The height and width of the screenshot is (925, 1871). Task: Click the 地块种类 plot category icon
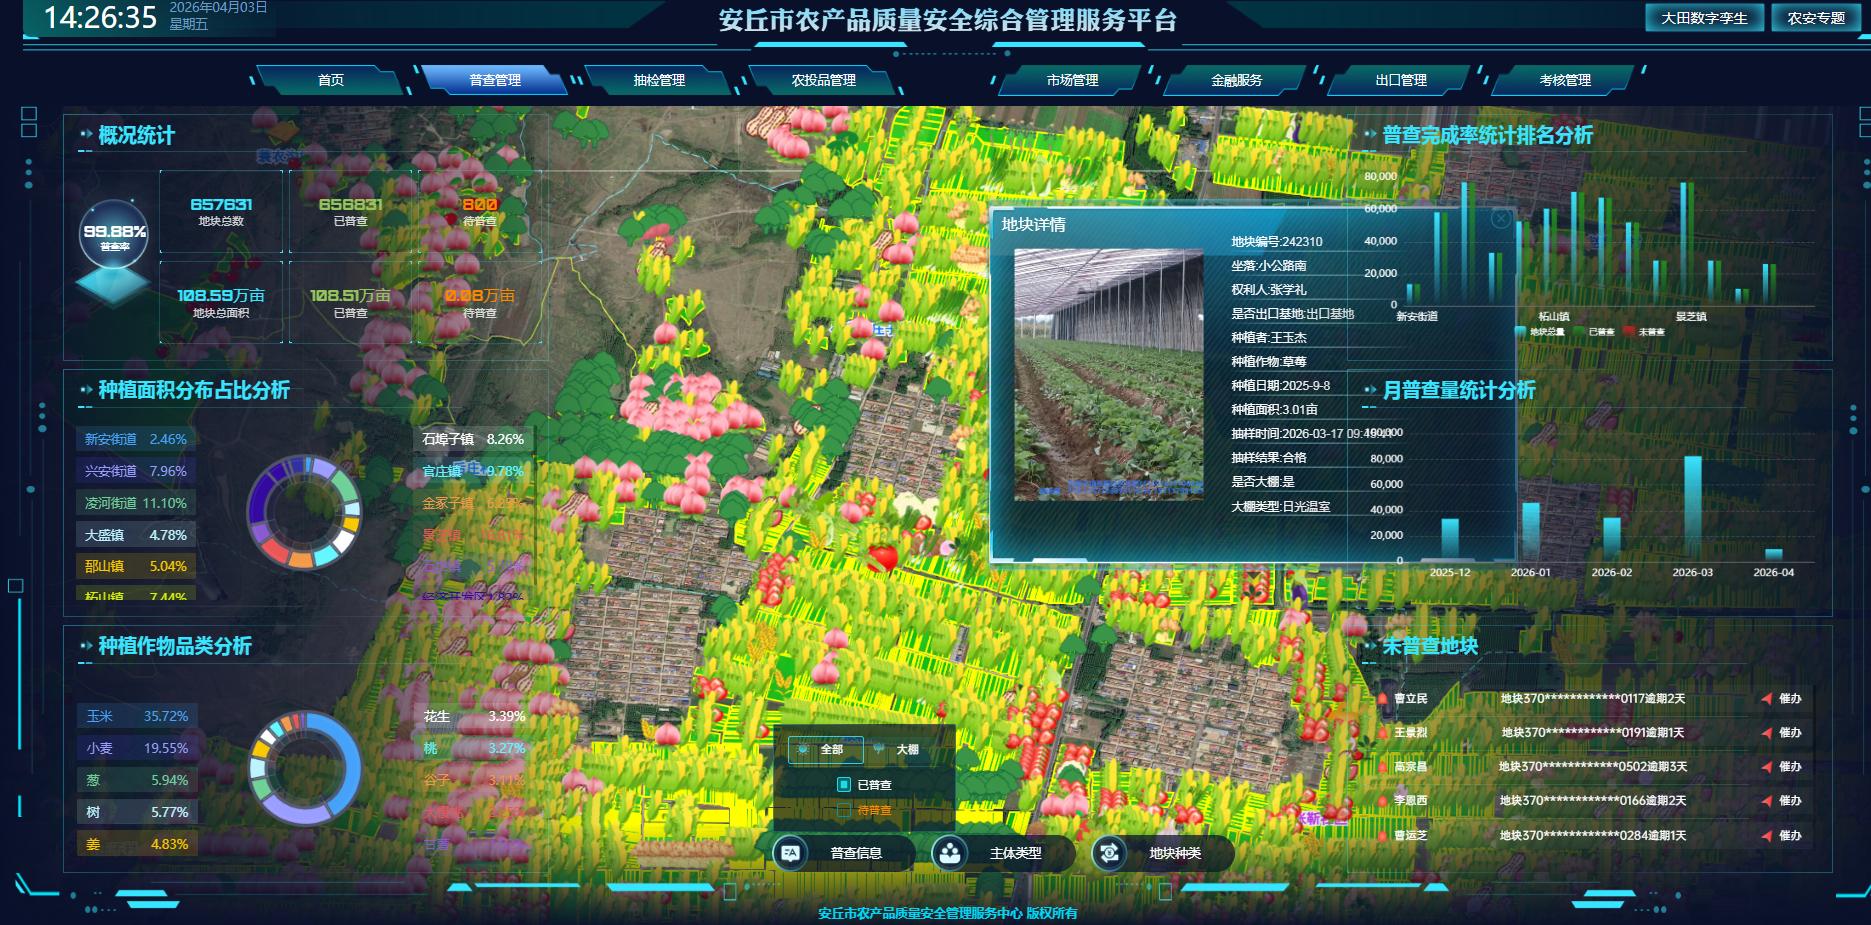[1109, 853]
